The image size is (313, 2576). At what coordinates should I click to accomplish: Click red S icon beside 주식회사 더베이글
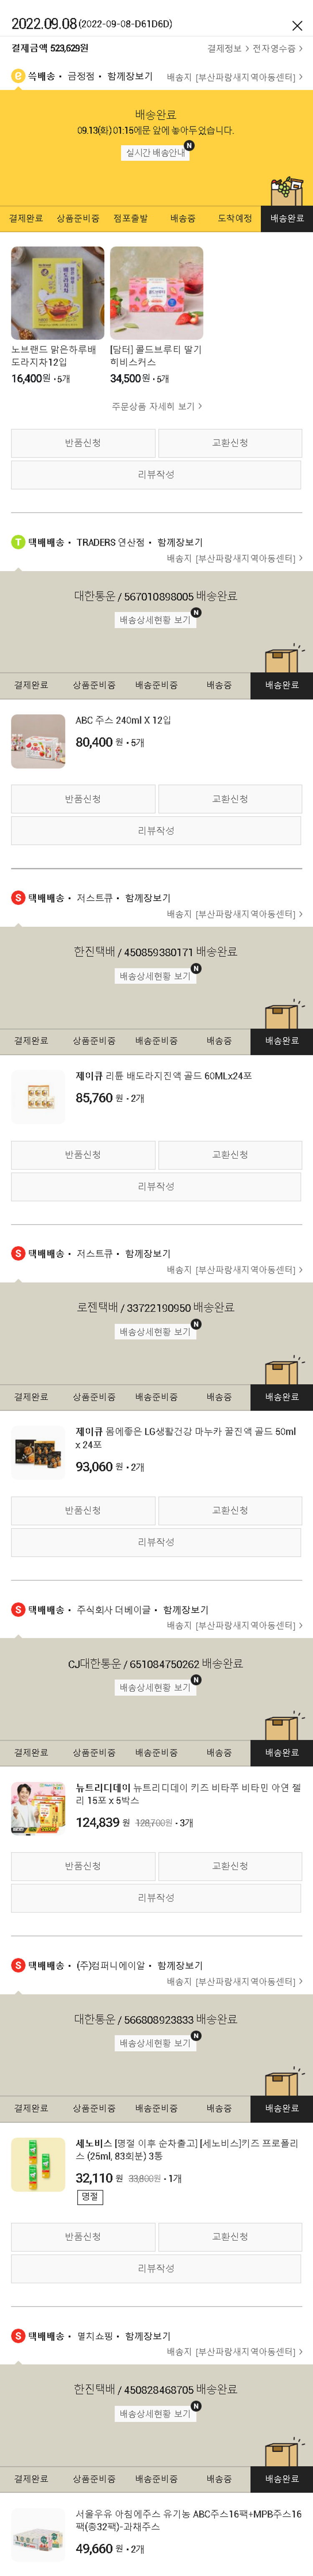tap(18, 1609)
